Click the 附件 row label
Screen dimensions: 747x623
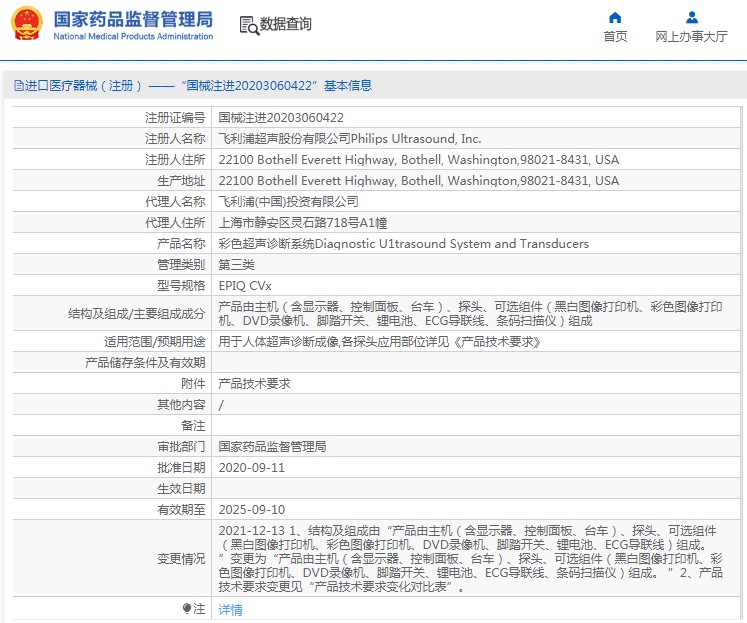(193, 383)
